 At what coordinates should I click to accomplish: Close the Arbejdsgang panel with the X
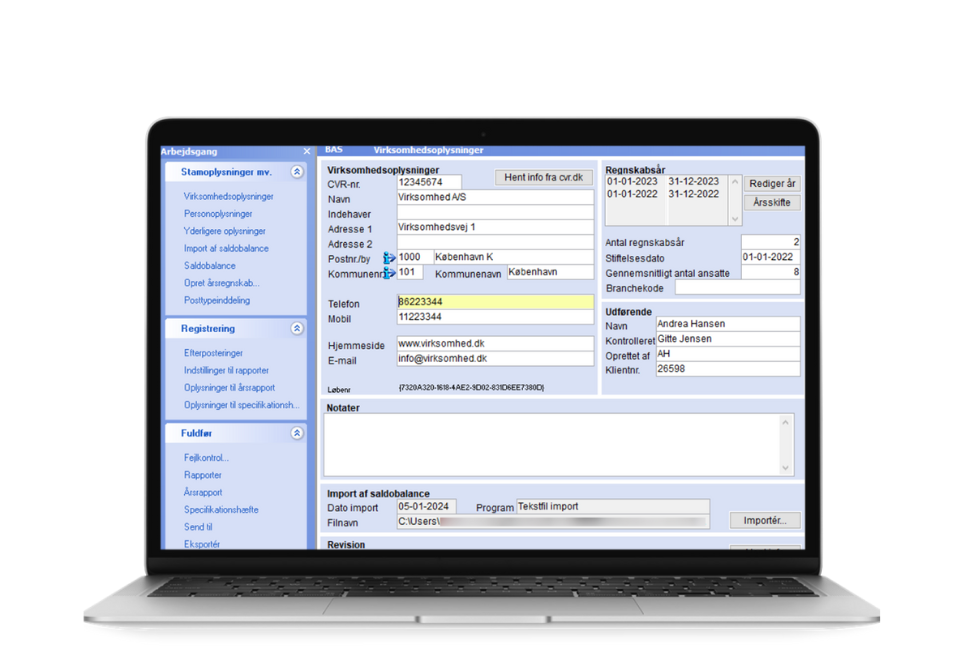coord(306,152)
